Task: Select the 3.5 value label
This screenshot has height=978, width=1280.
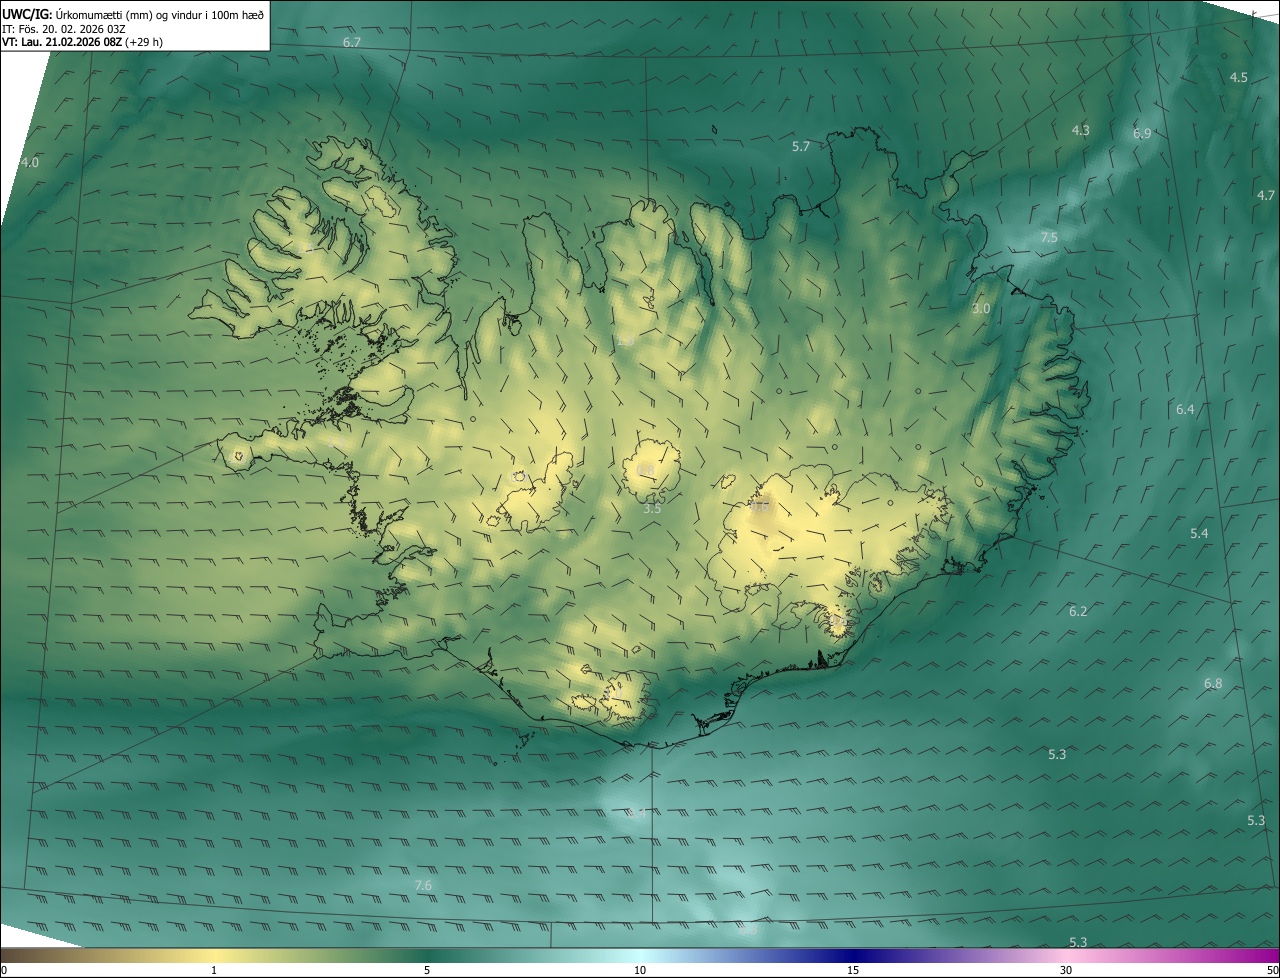Action: pos(652,508)
